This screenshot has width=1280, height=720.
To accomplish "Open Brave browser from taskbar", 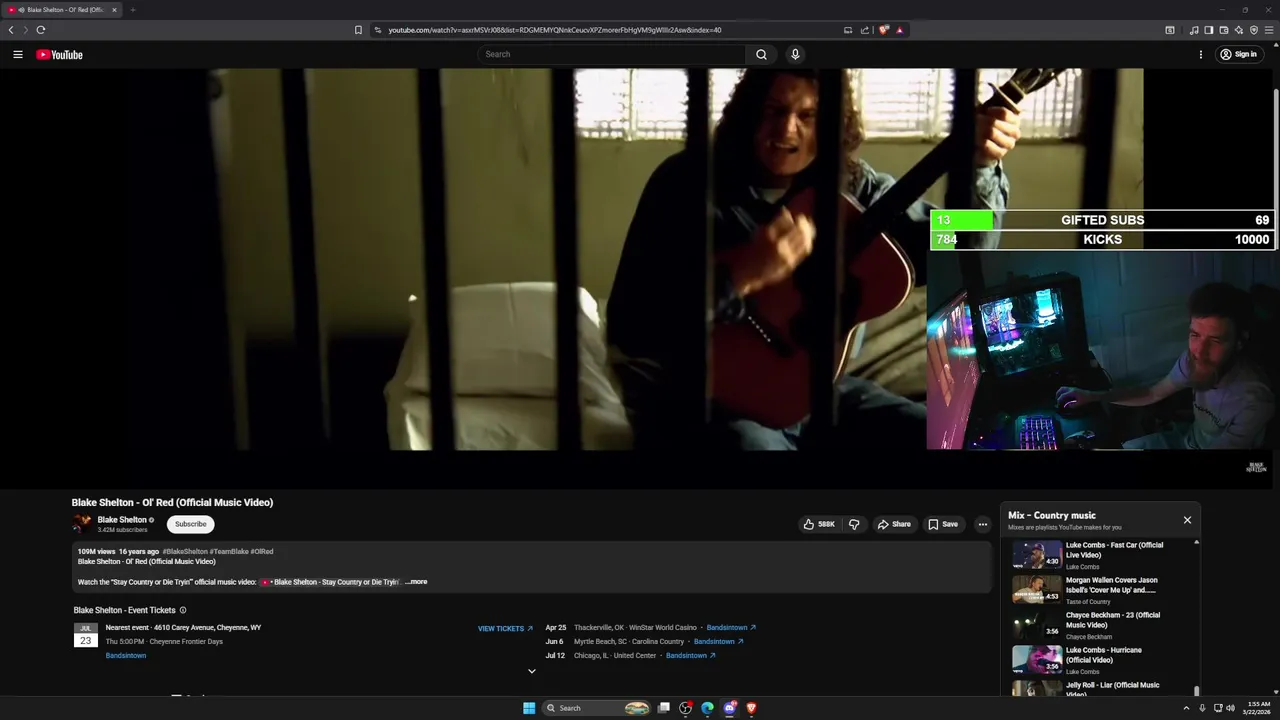I will pos(751,708).
